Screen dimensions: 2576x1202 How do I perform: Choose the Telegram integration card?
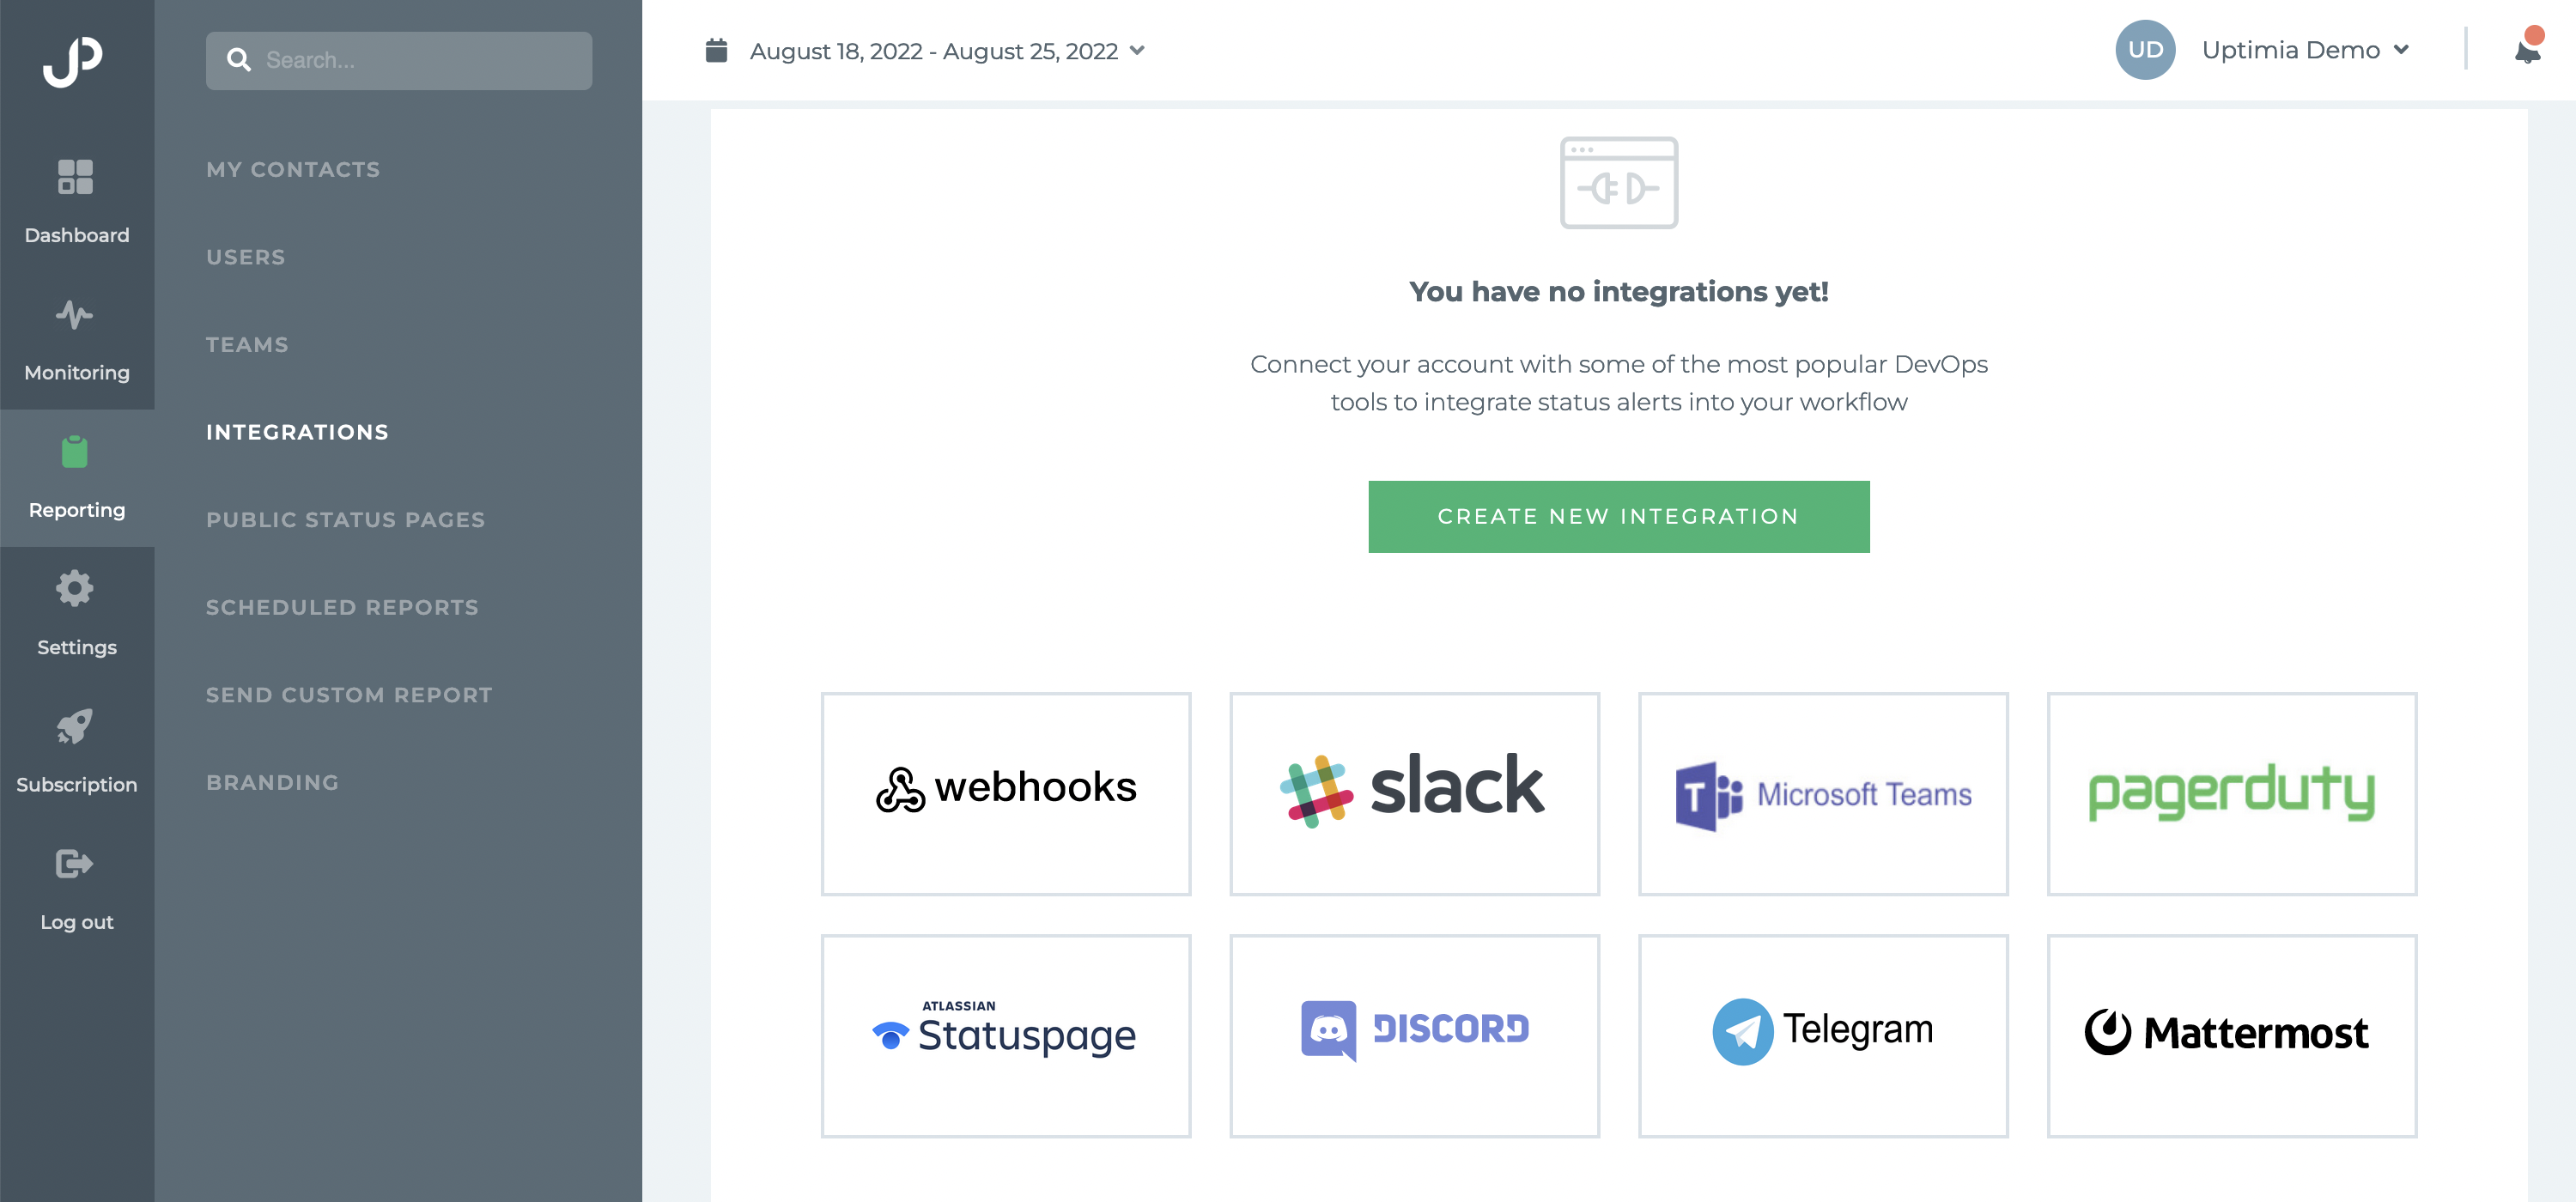1823,1036
